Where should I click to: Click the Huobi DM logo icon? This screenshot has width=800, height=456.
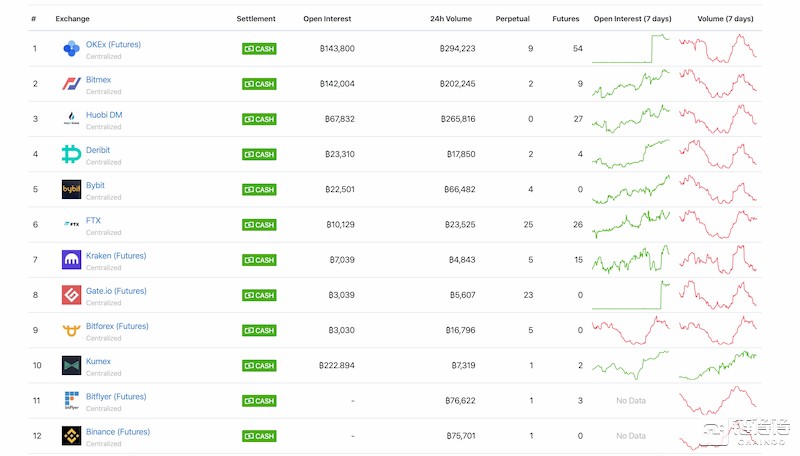tap(71, 119)
